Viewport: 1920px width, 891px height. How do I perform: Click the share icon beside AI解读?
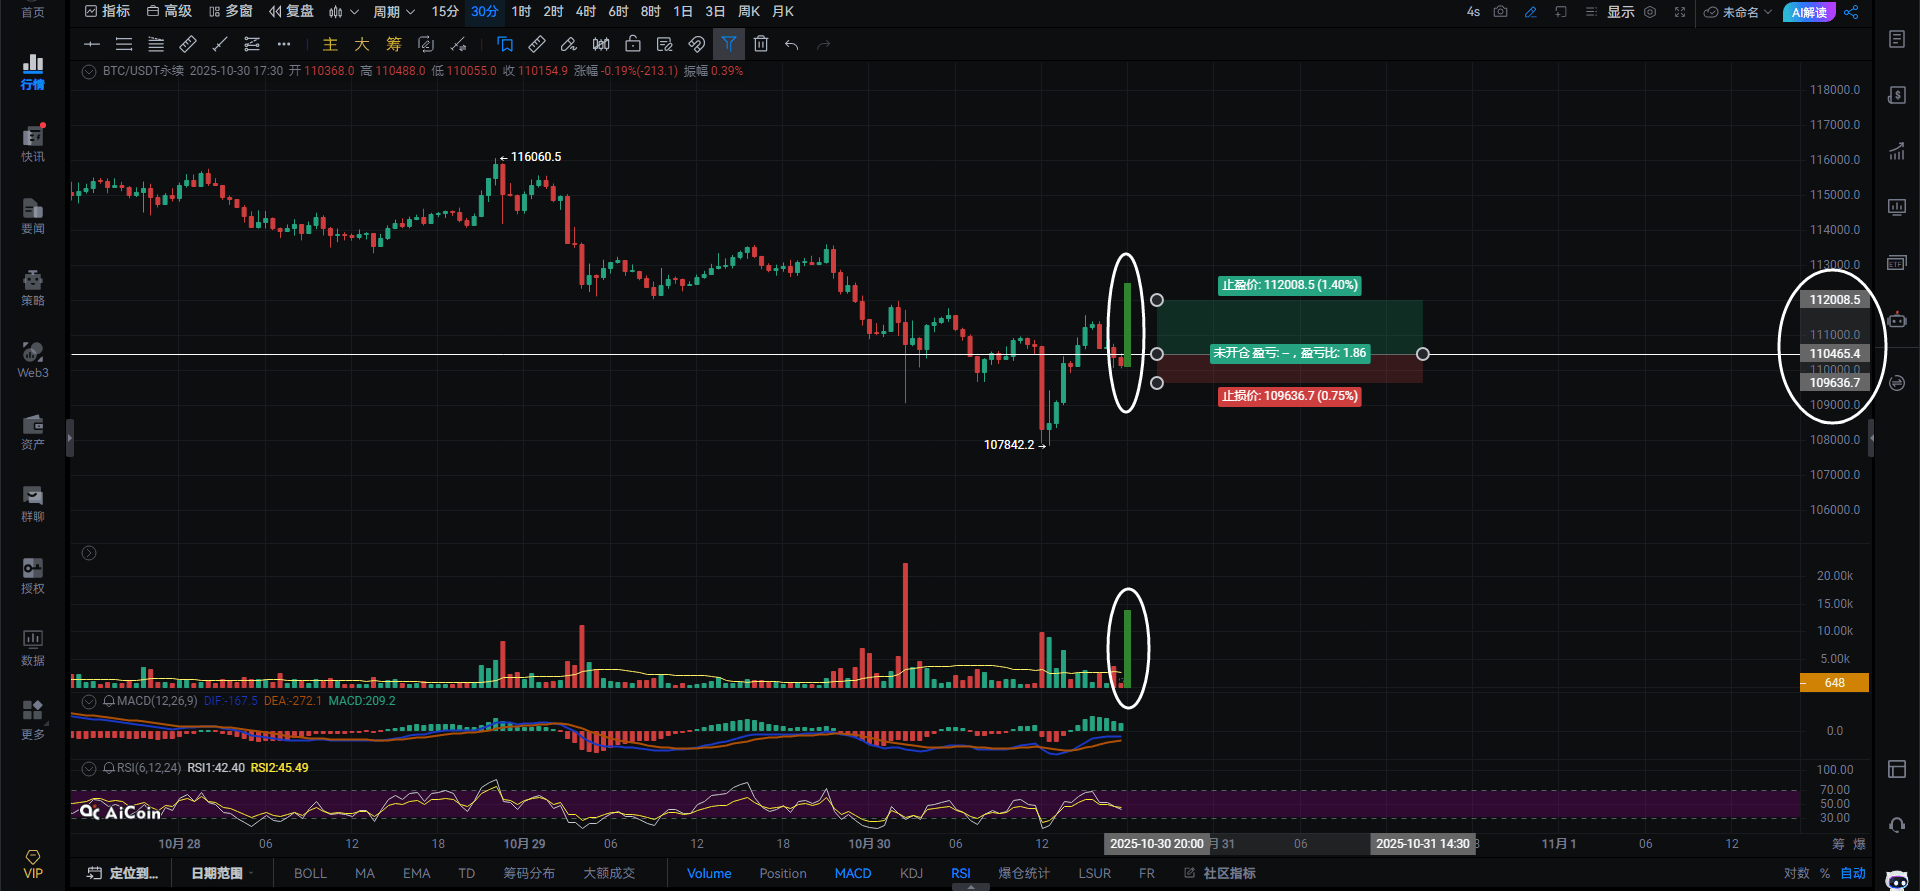coord(1851,12)
